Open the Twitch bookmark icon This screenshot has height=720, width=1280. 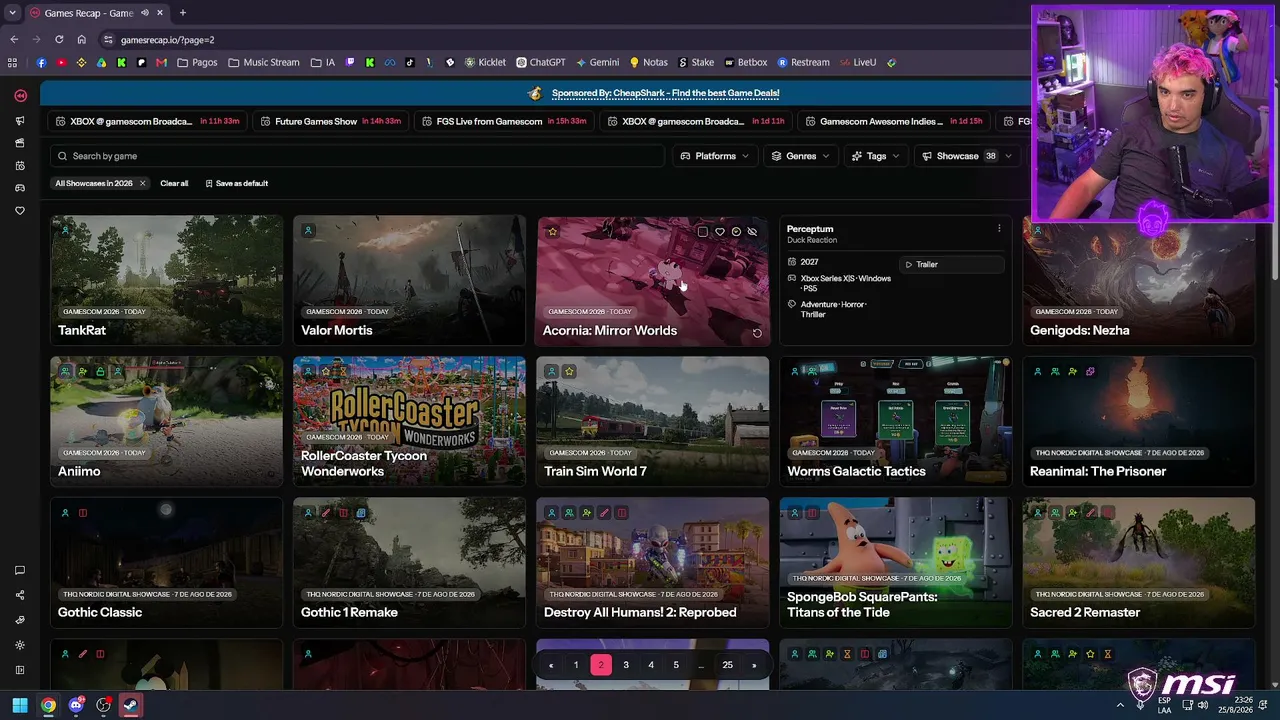(349, 62)
